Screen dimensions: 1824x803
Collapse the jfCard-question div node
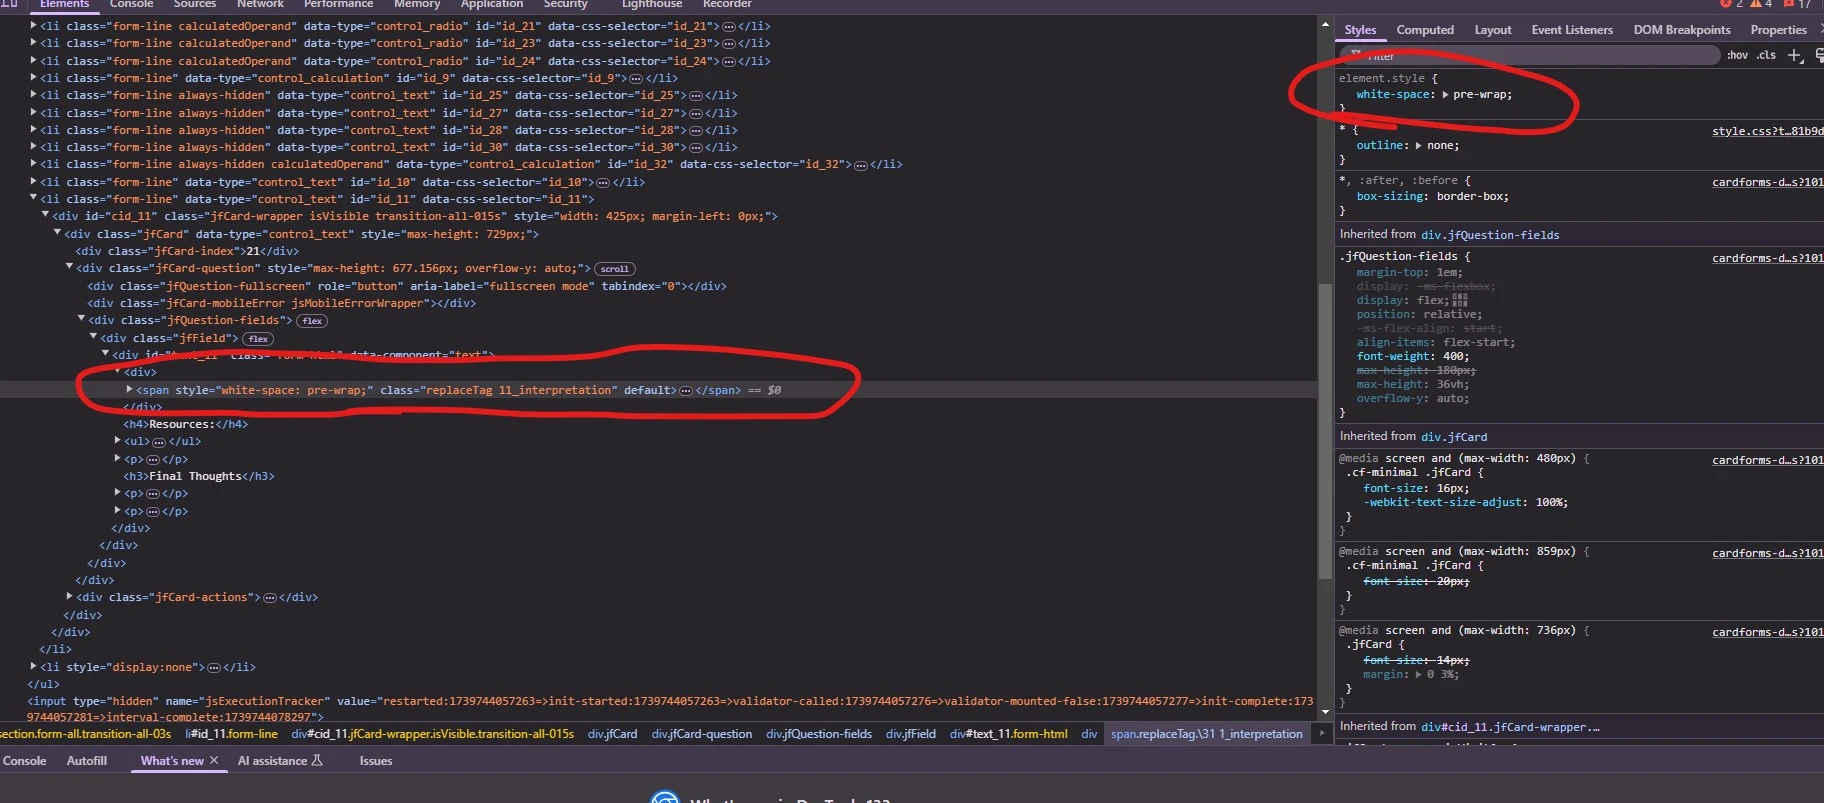pos(69,268)
